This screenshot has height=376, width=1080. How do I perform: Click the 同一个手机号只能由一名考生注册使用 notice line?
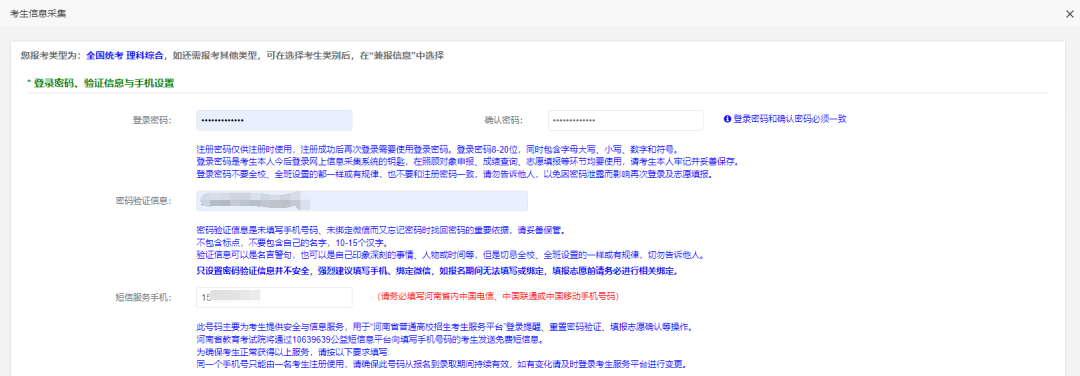[442, 364]
